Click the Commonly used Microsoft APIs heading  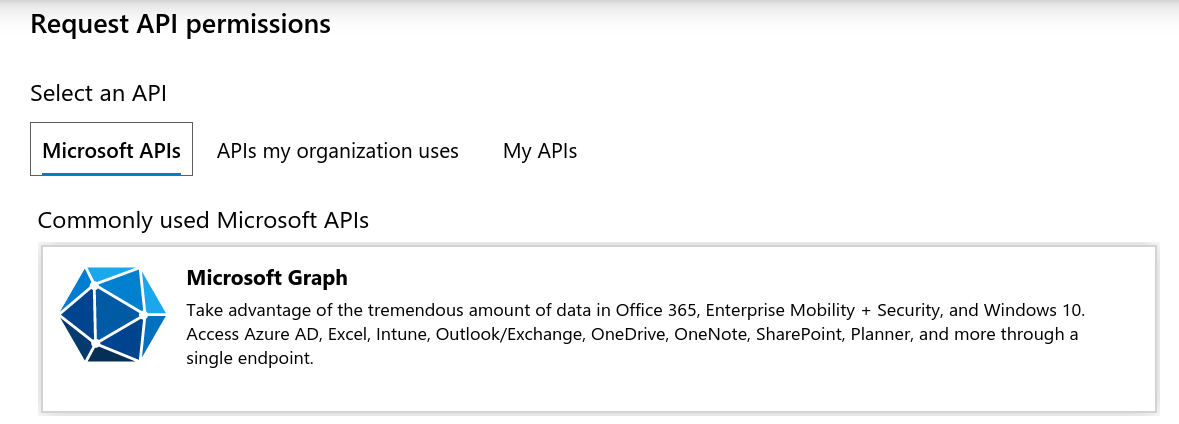click(x=203, y=220)
